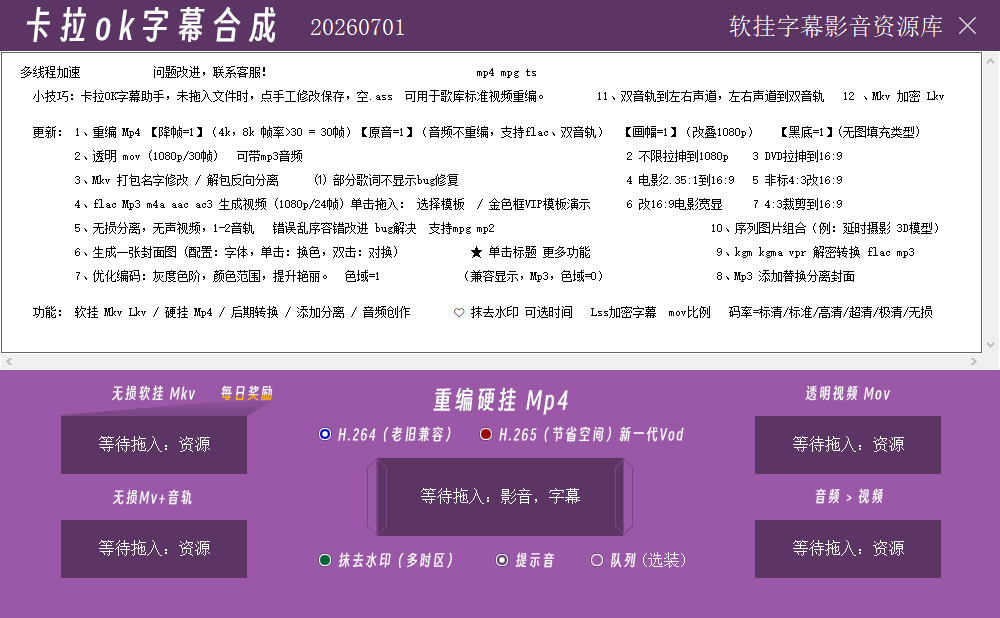Click line 2、透明 mov (1080p/30帧)
The width and height of the screenshot is (1000, 618).
point(146,156)
